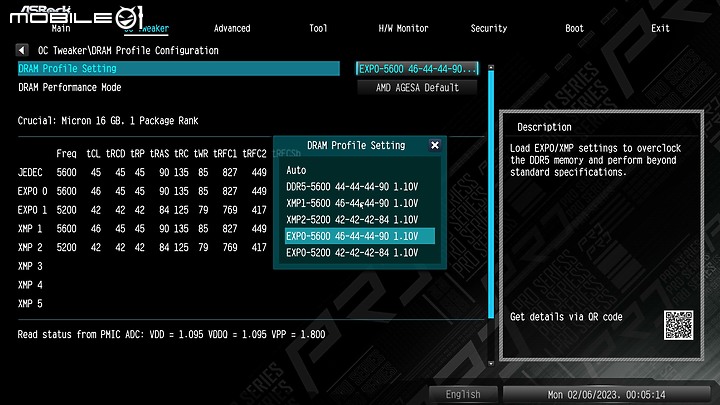Open the EXPO-5600 profile value dropdown

tap(417, 69)
